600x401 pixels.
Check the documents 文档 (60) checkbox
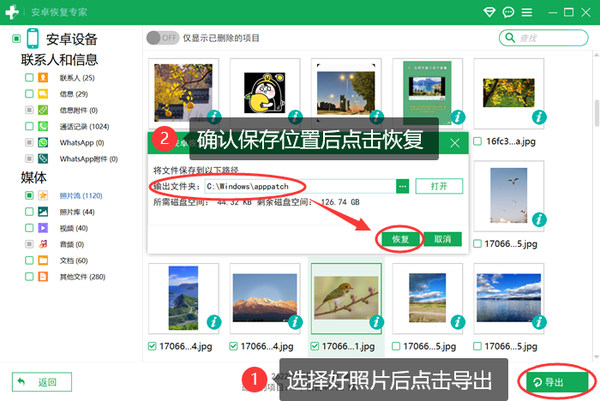point(29,261)
